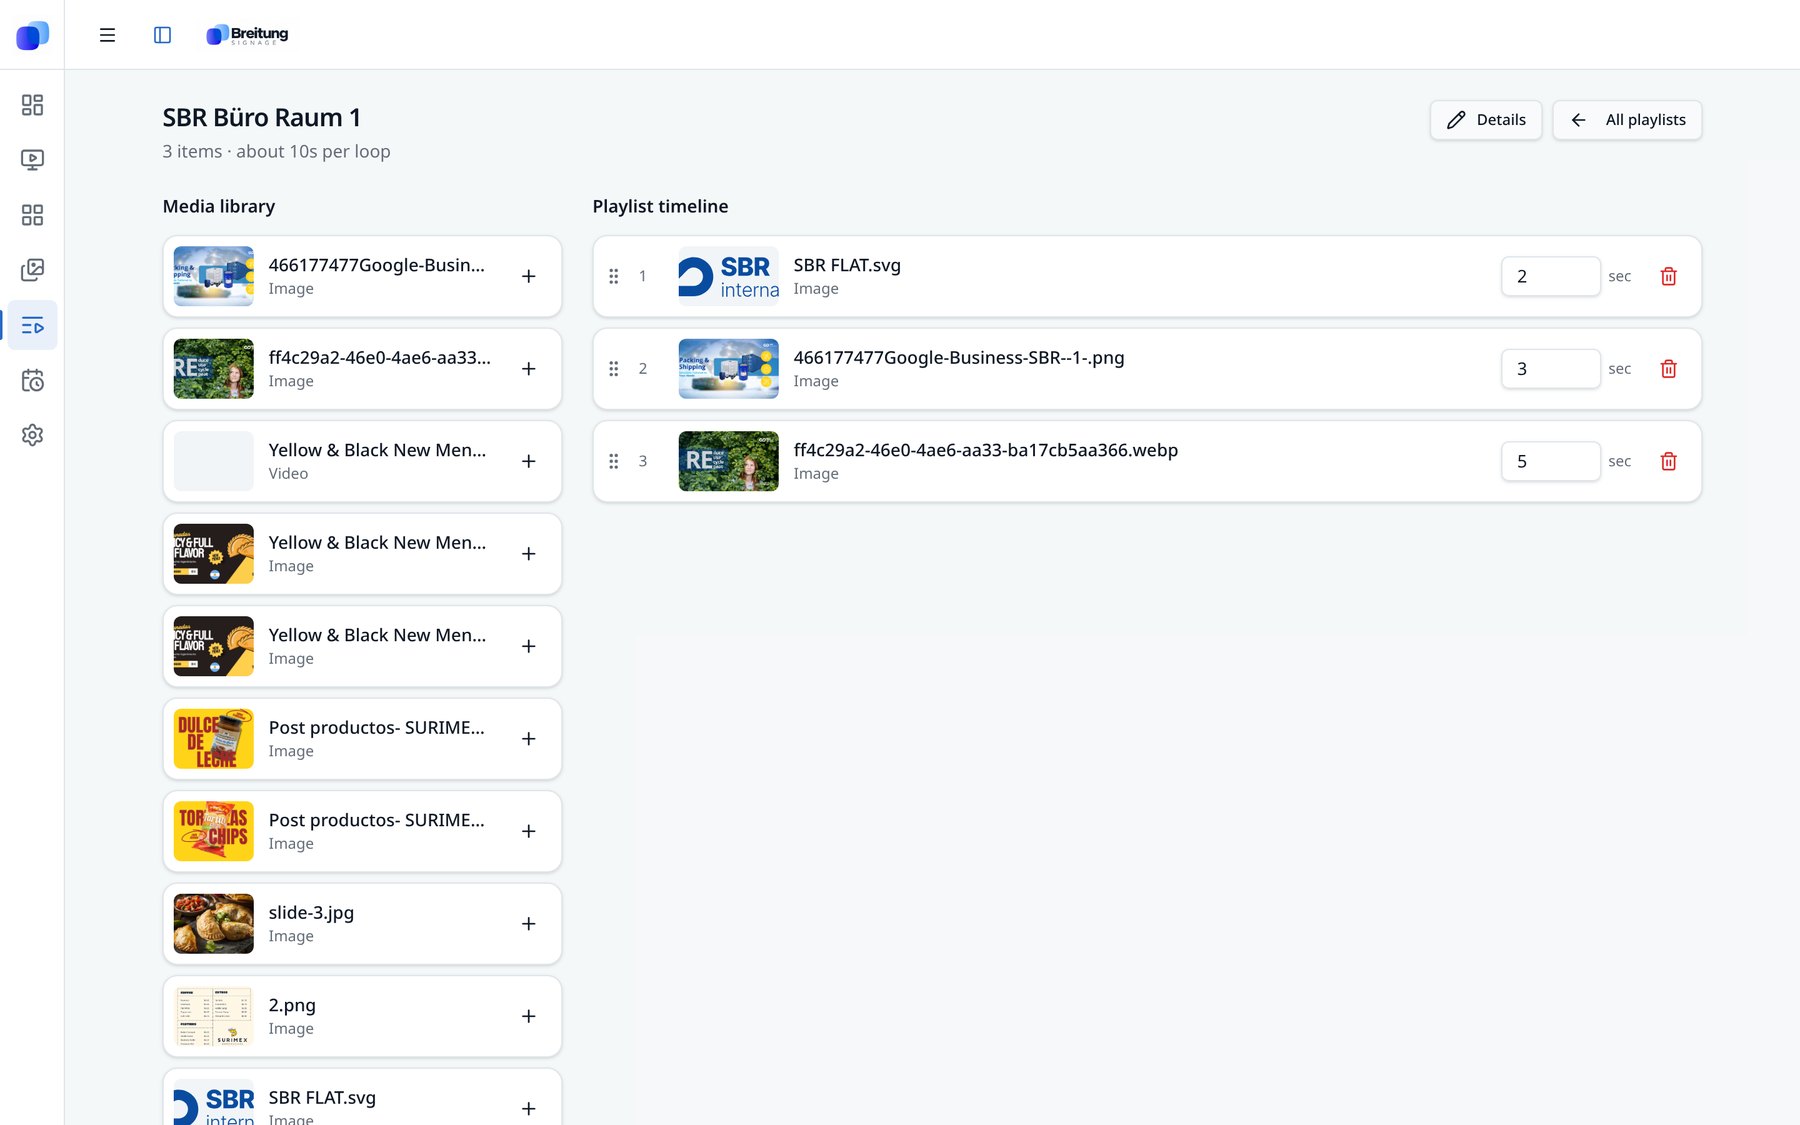Open the hamburger menu icon
The height and width of the screenshot is (1125, 1800).
click(x=107, y=35)
